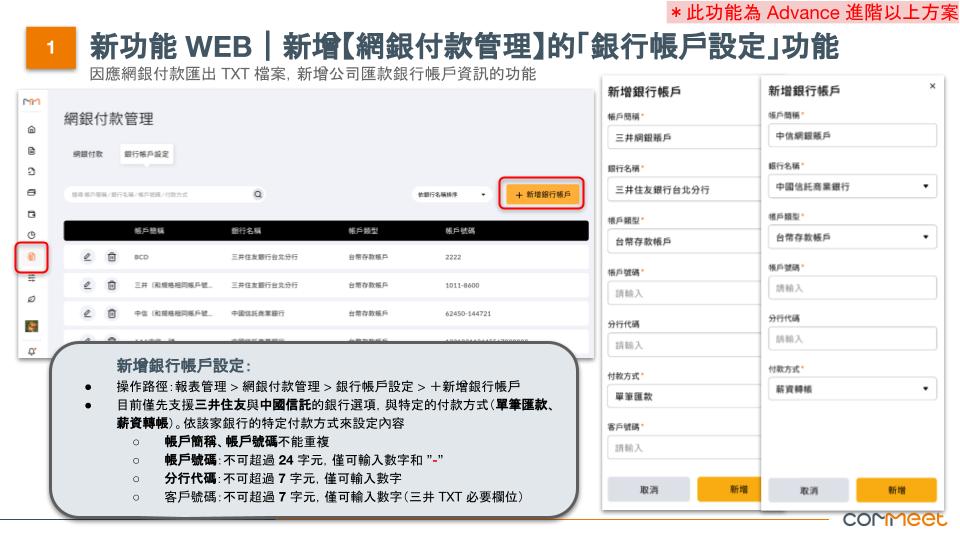Edit the account row numbered 62450-144721
Viewport: 960px width, 540px height.
click(88, 313)
